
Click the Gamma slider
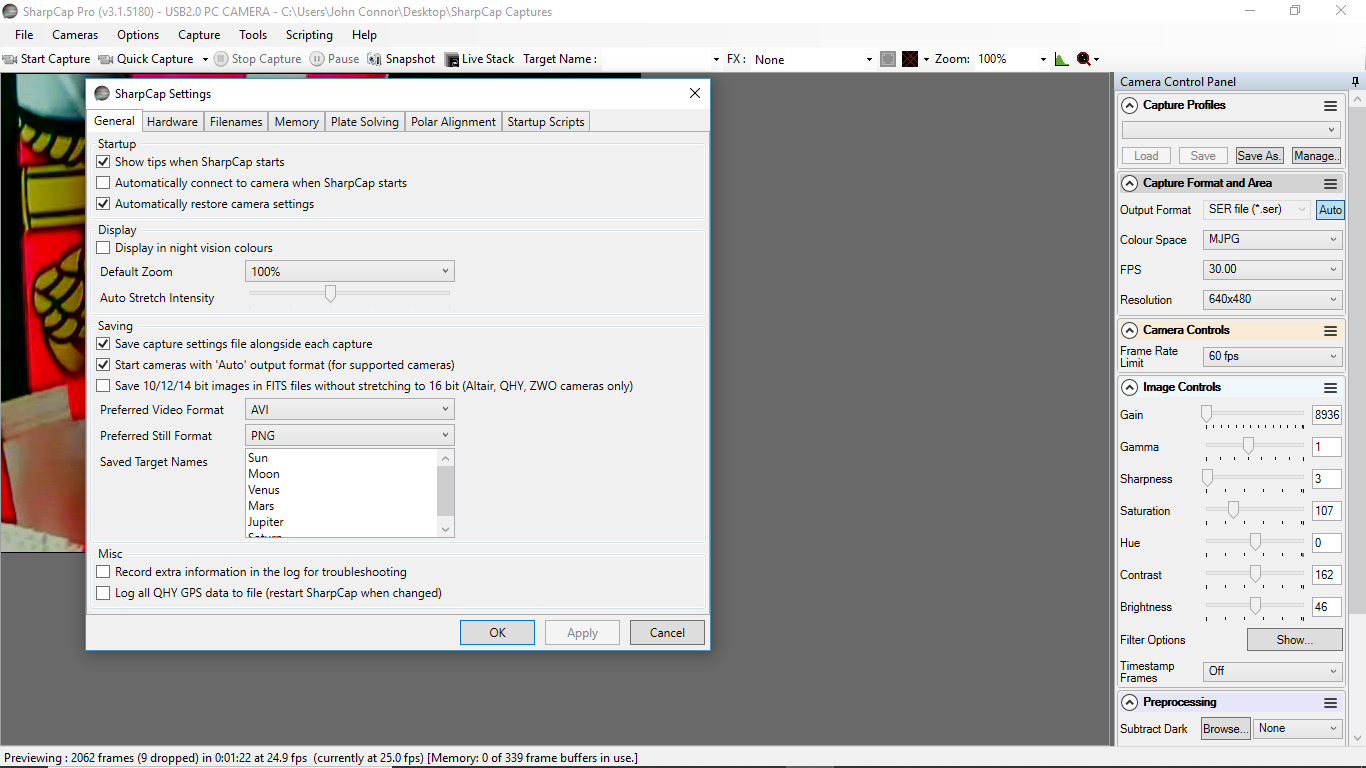point(1255,447)
